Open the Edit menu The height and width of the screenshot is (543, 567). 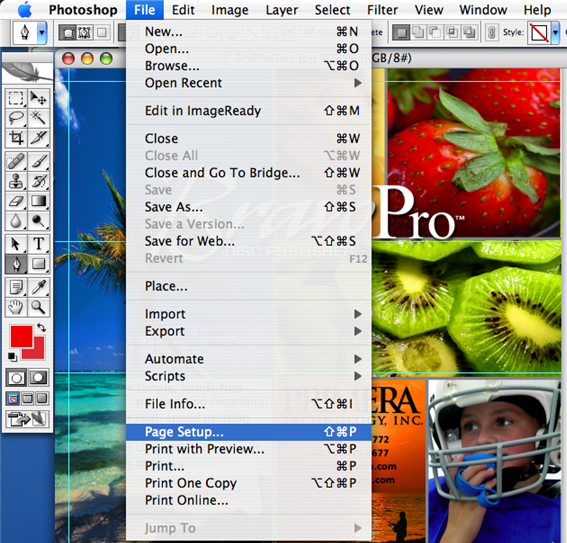coord(183,10)
